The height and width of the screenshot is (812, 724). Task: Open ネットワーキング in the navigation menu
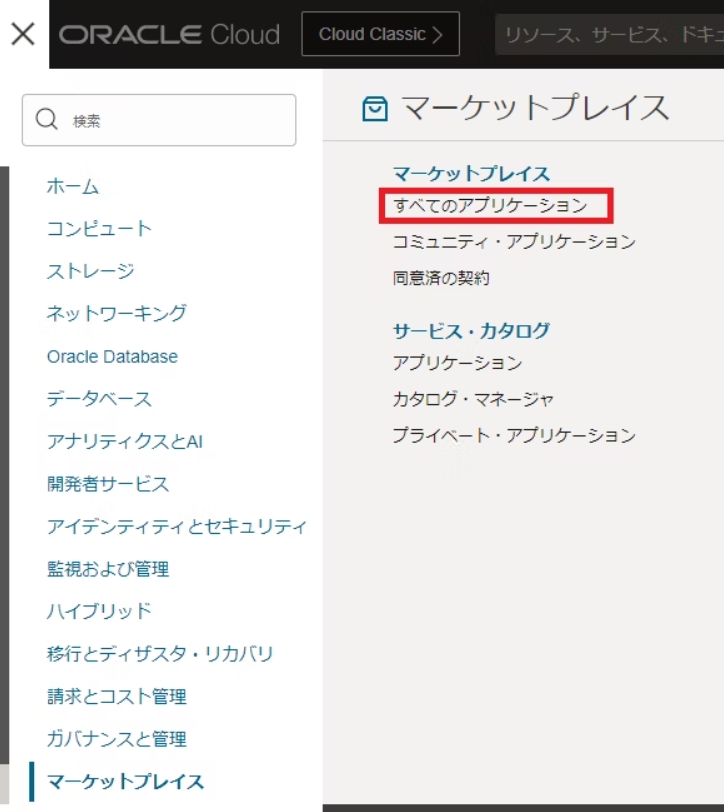click(x=116, y=313)
